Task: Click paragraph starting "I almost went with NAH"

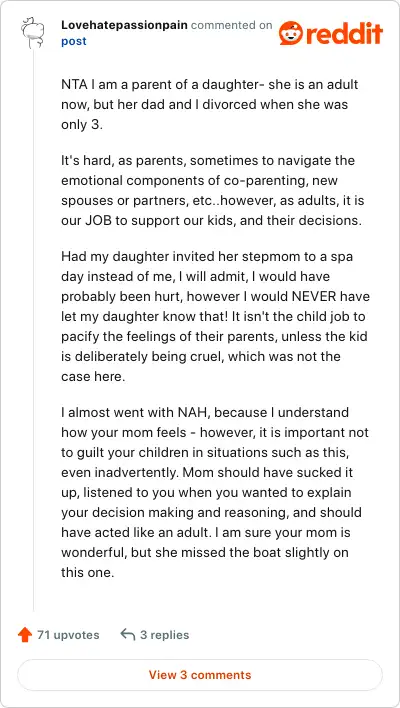Action: click(215, 492)
